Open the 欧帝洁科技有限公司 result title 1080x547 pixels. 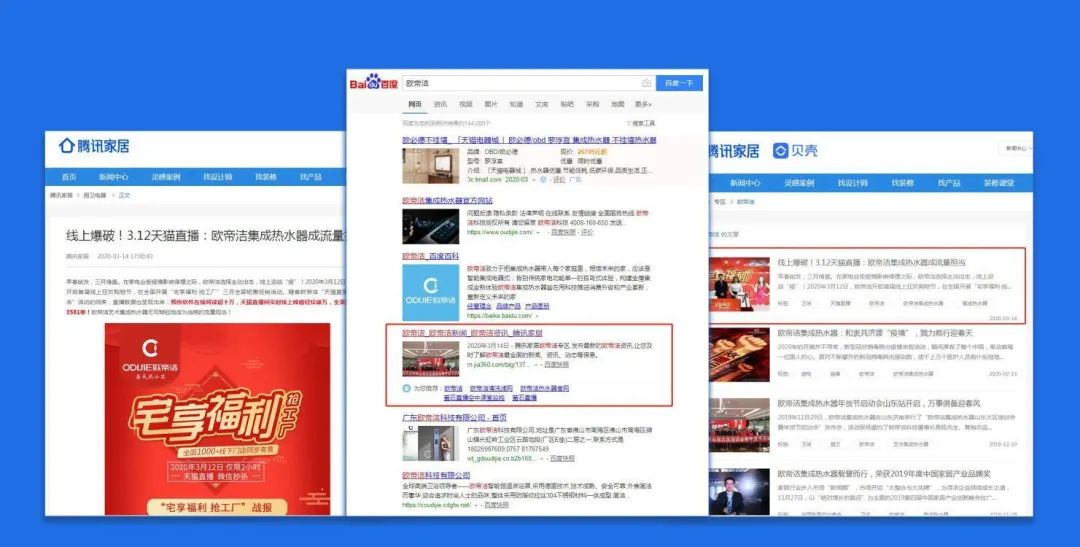coord(436,475)
